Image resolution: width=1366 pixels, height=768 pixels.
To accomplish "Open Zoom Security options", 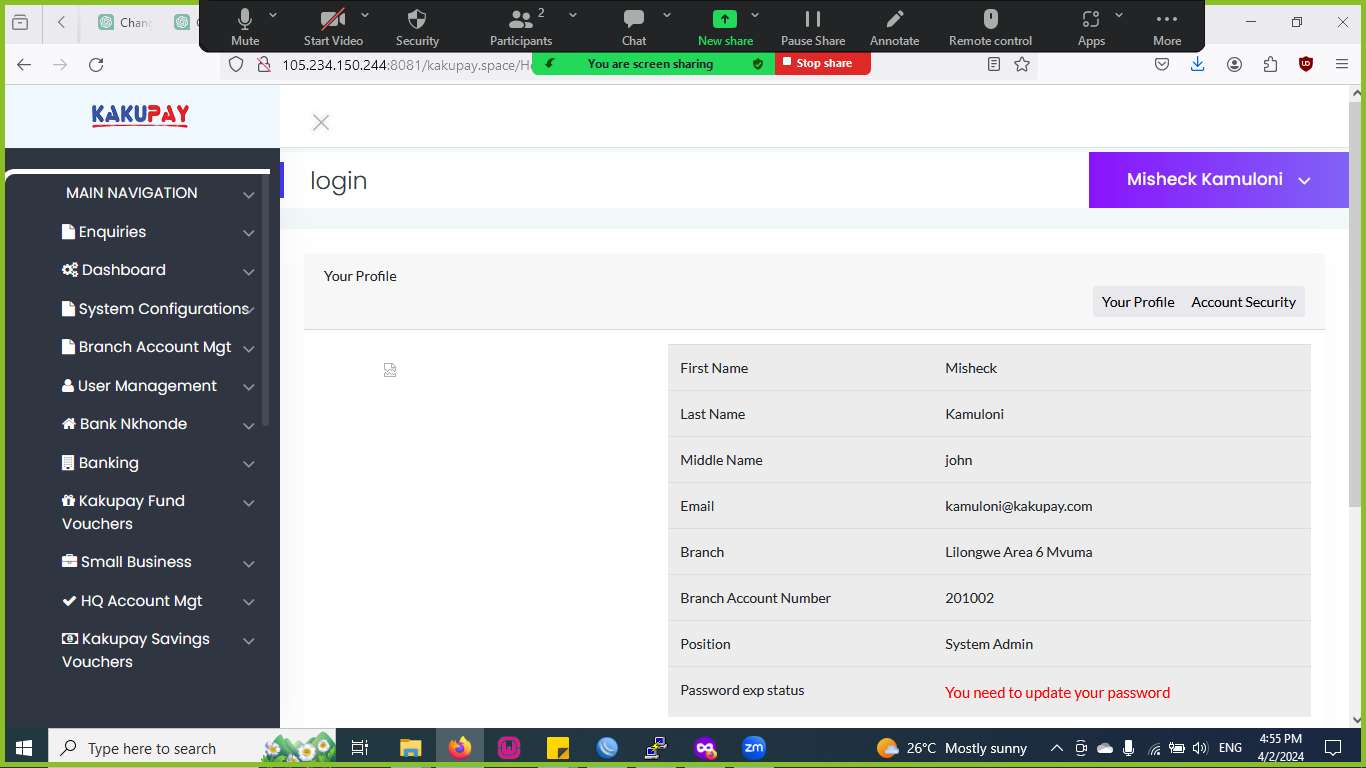I will coord(417,27).
